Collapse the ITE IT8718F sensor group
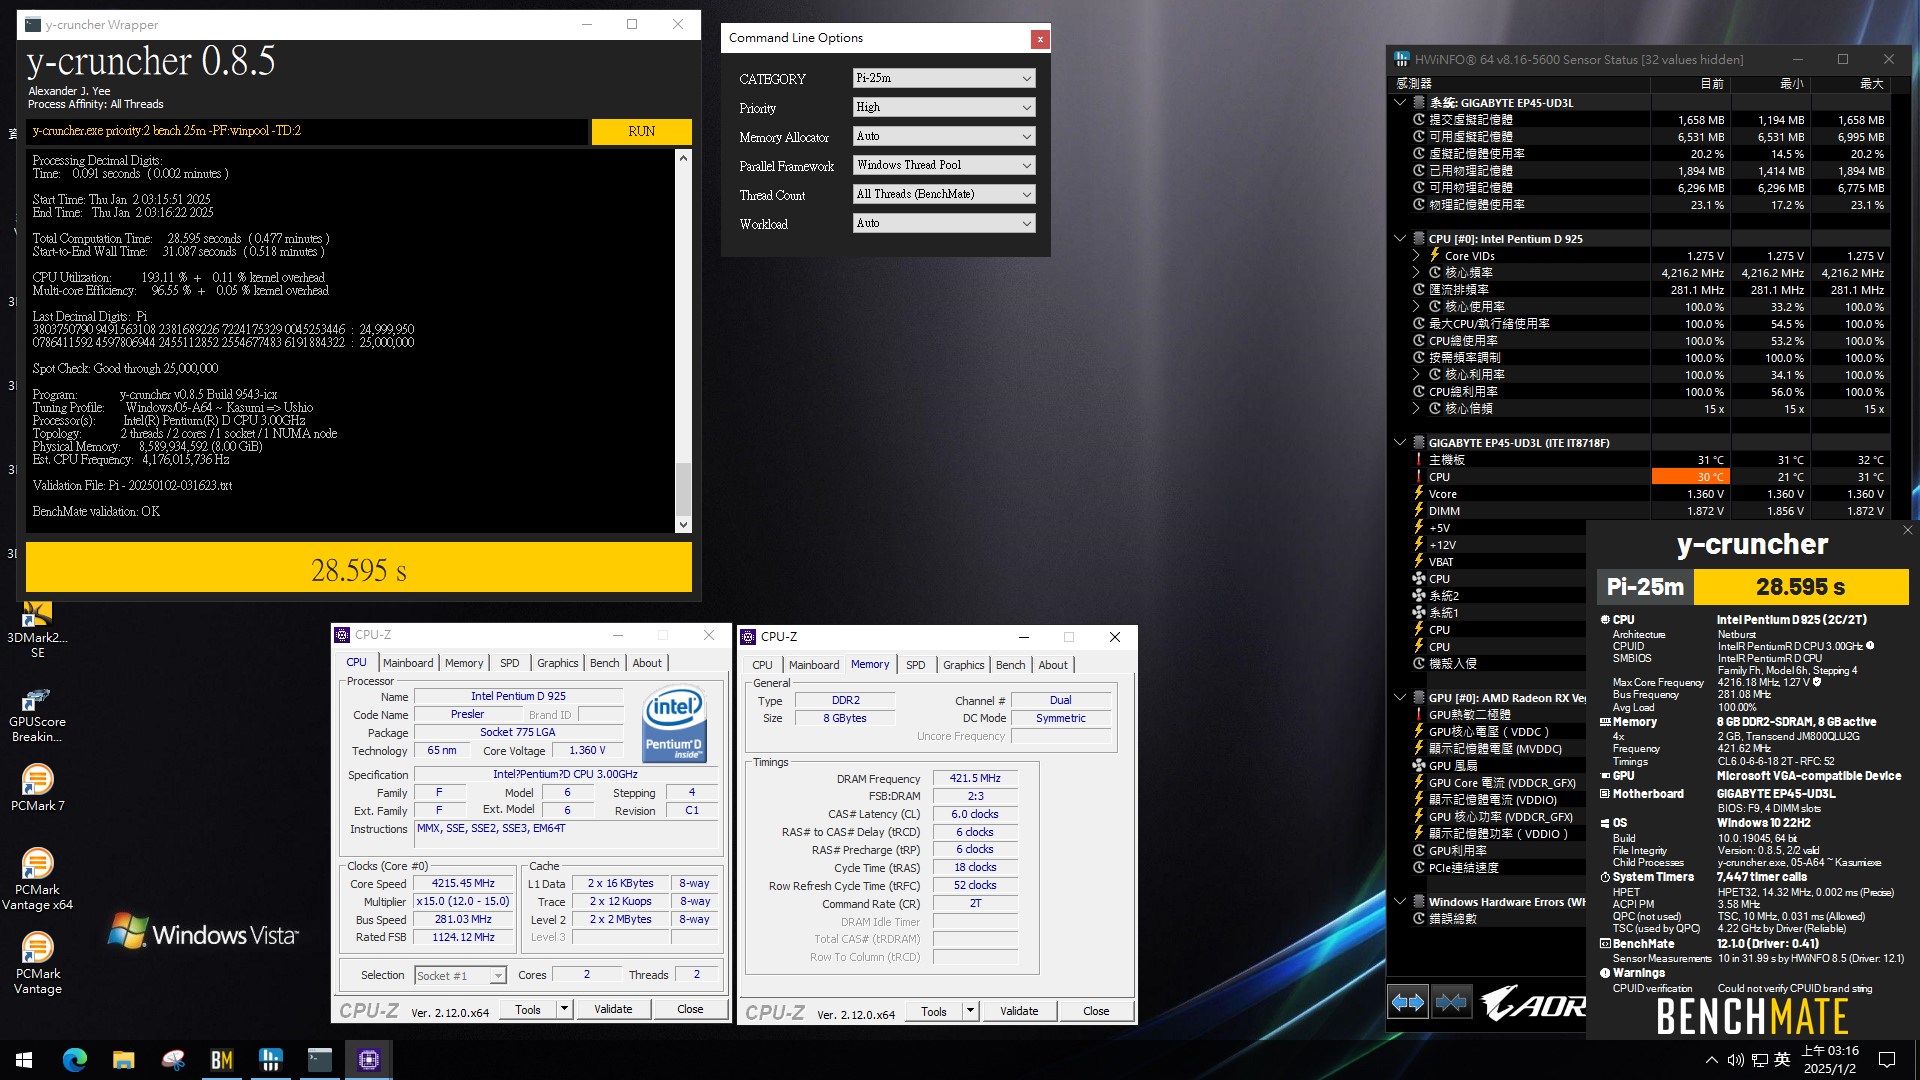The height and width of the screenshot is (1080, 1920). click(x=1400, y=442)
